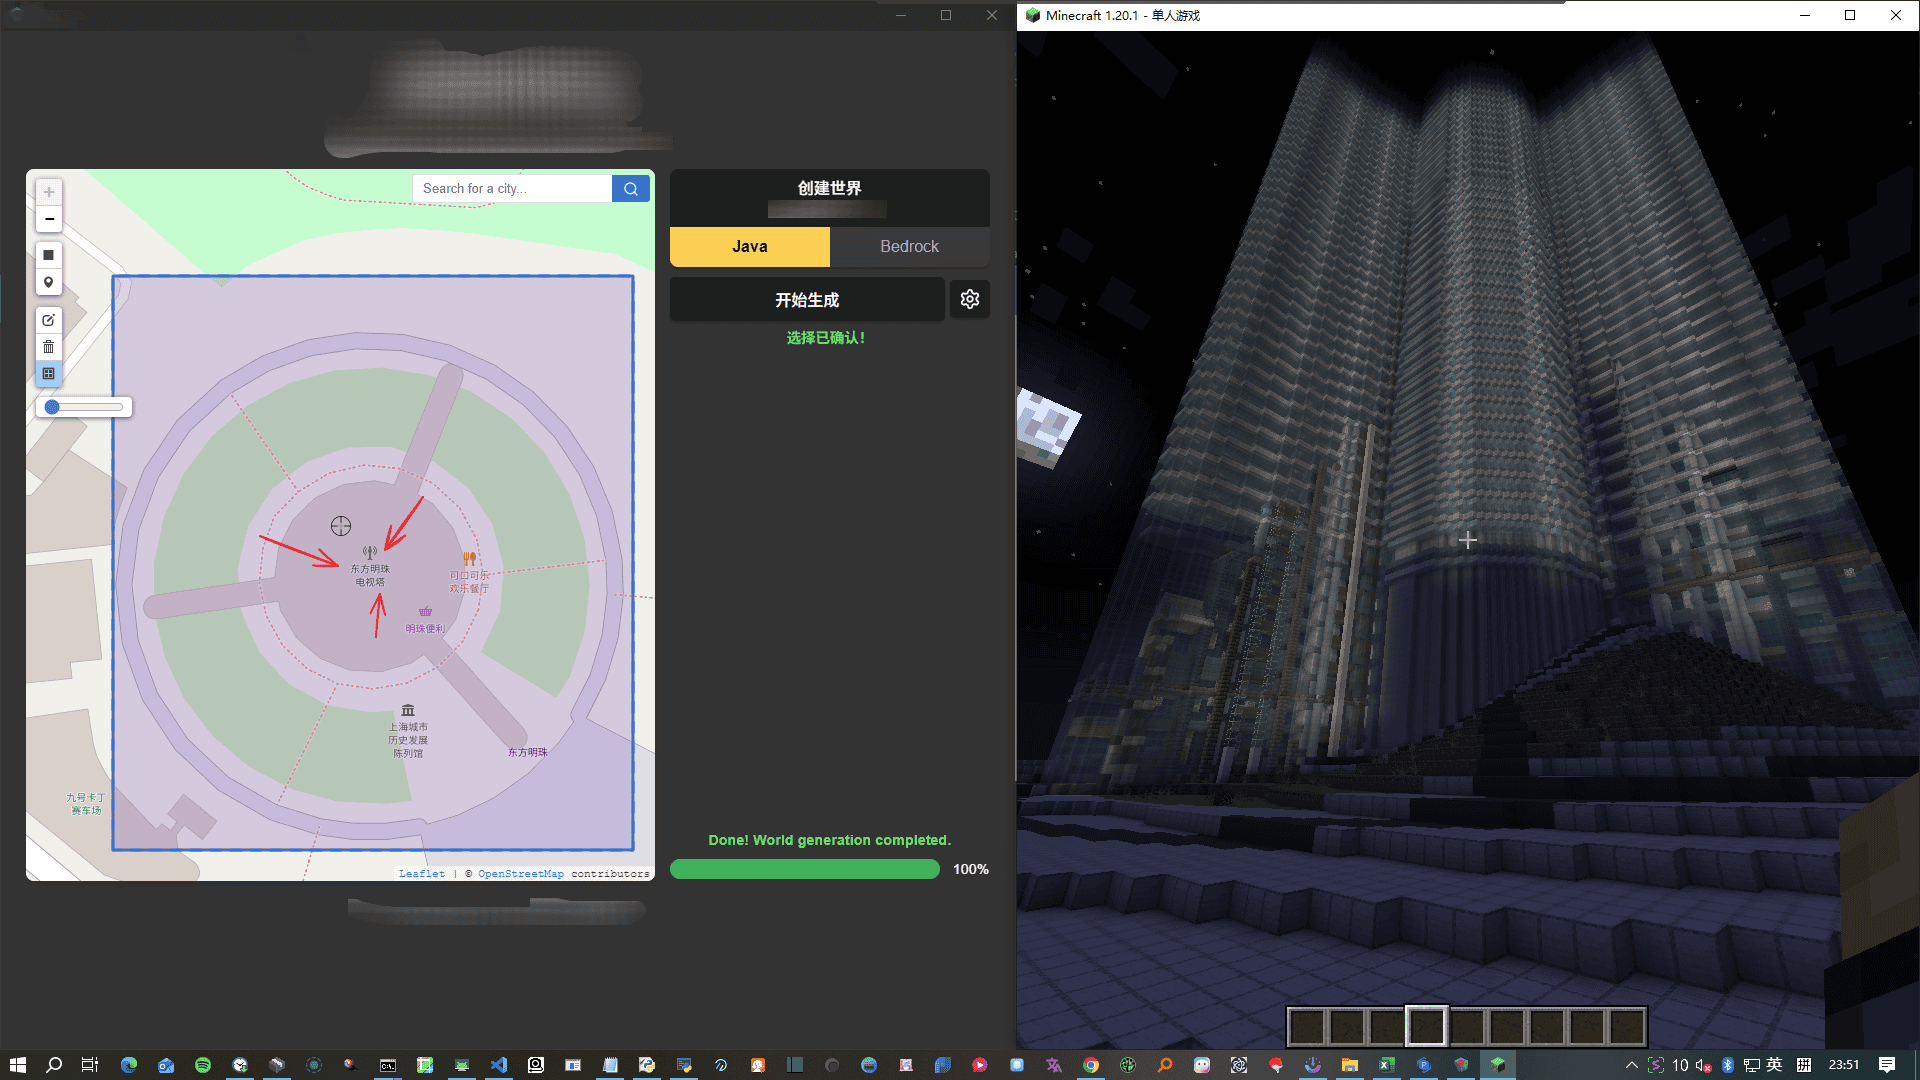Switch to Minecraft via its taskbar icon
Image resolution: width=1920 pixels, height=1080 pixels.
point(1498,1065)
